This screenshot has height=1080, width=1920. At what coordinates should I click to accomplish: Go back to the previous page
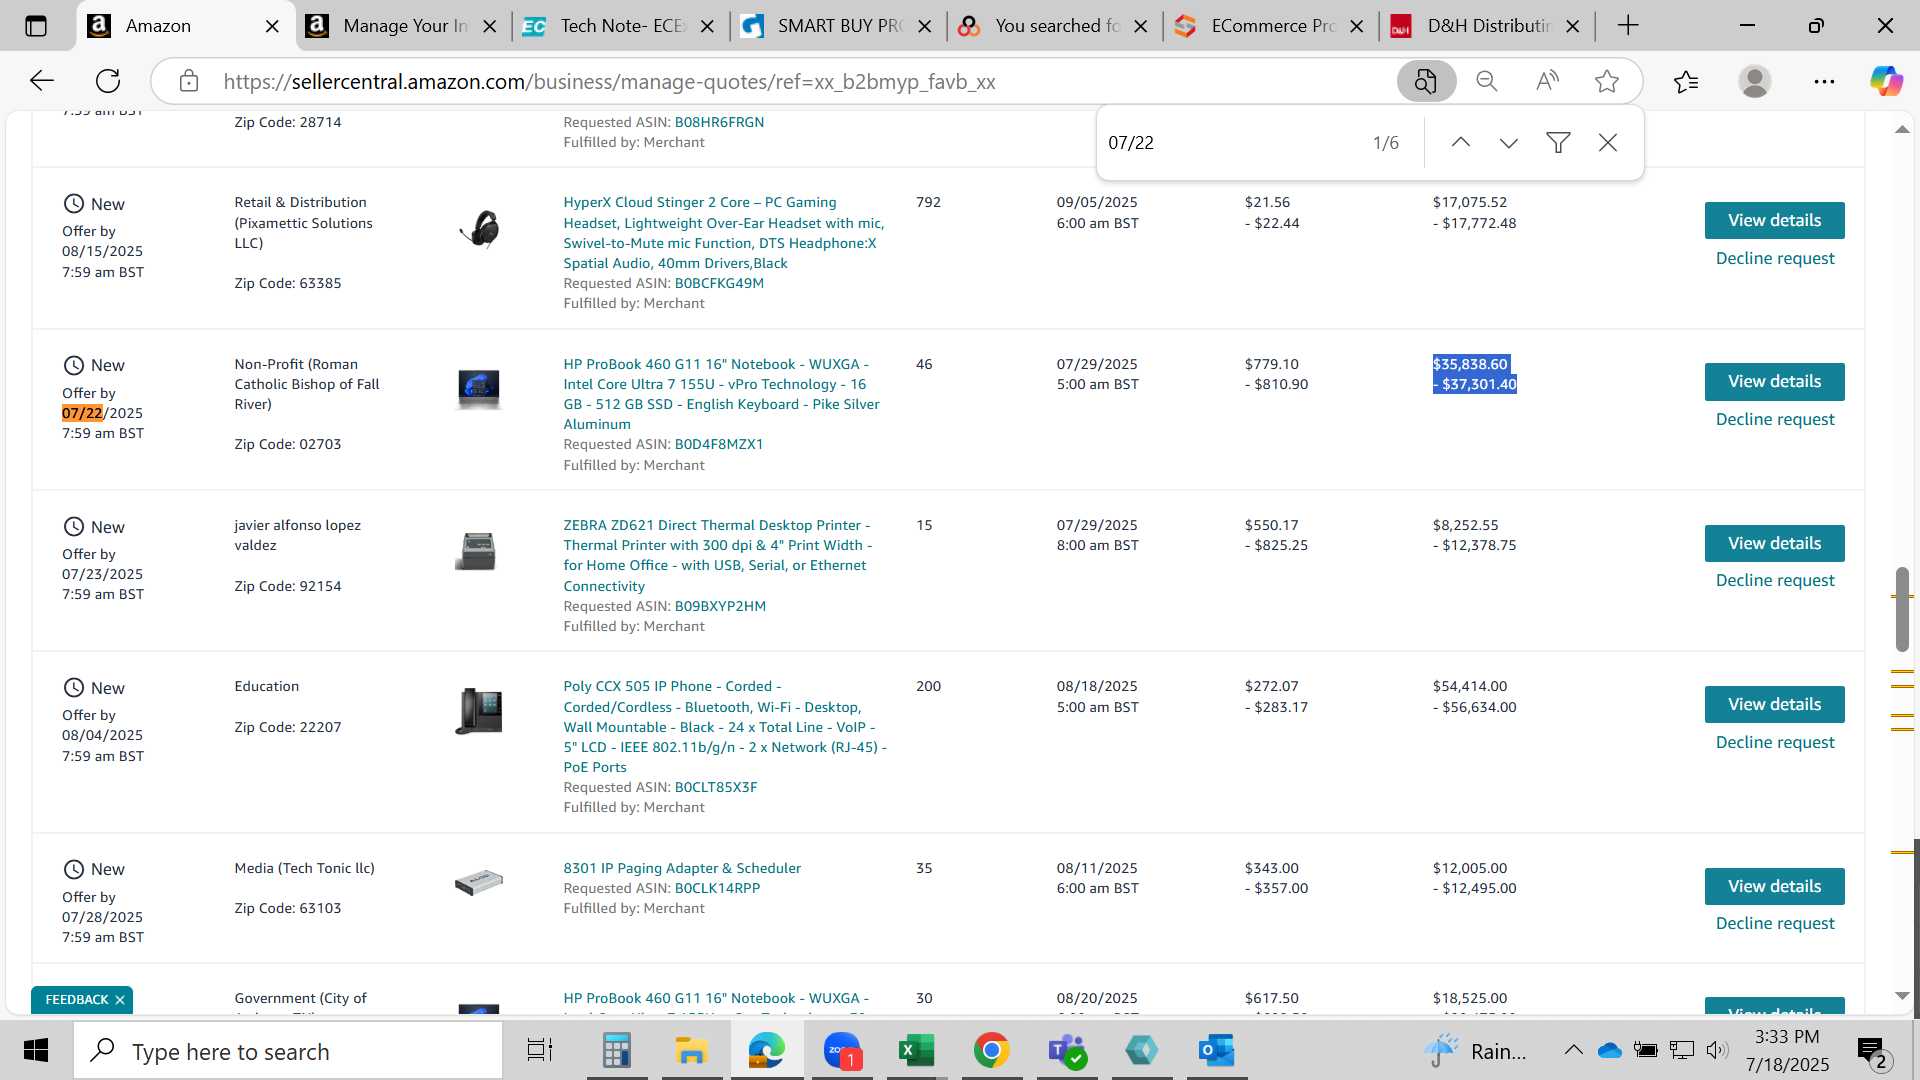pos(41,81)
